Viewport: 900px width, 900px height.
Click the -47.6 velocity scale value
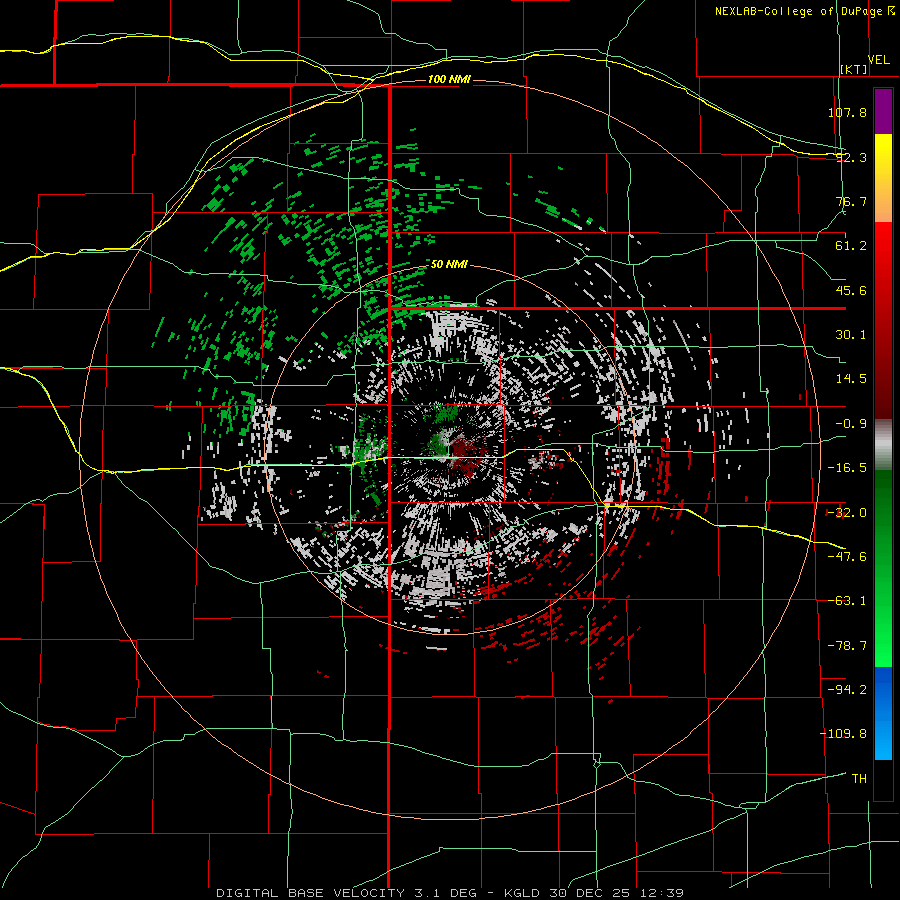(x=847, y=557)
